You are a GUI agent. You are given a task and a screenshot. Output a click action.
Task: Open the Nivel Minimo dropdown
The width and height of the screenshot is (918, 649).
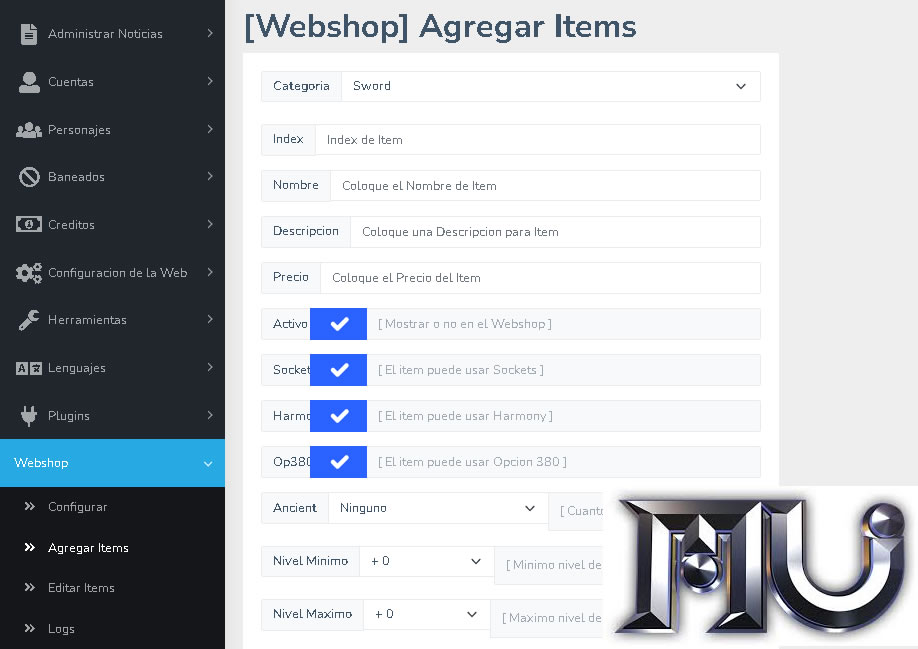tap(426, 561)
